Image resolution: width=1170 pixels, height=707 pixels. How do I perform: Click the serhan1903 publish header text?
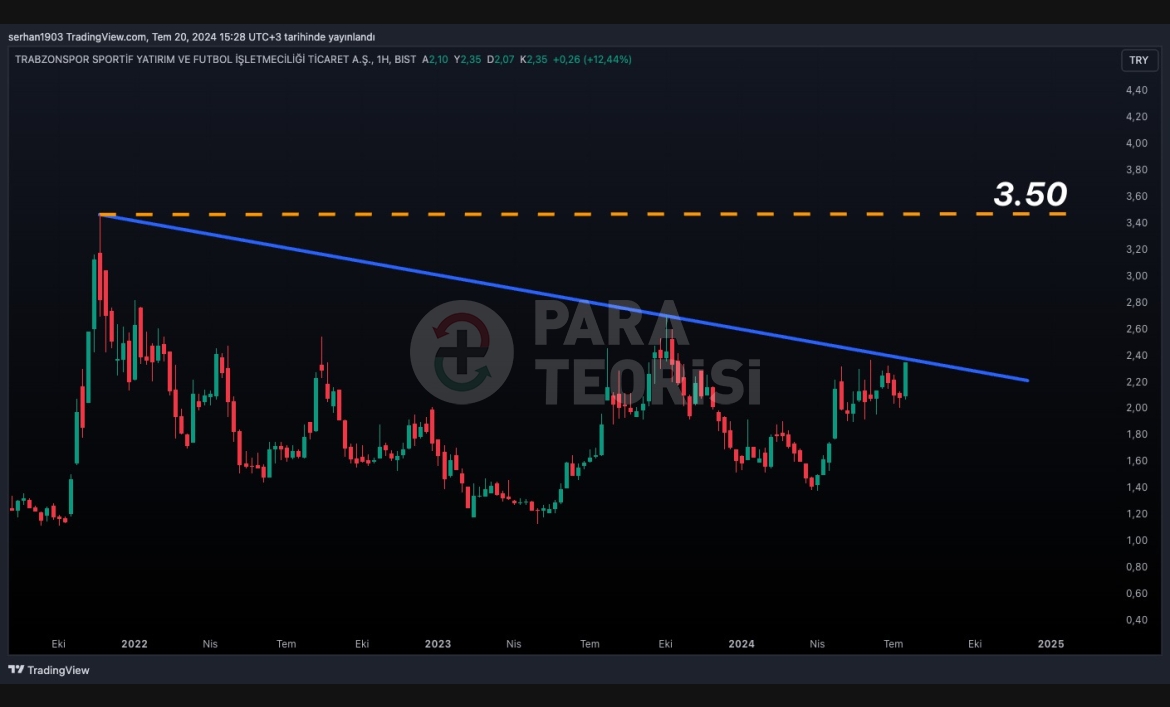point(192,37)
